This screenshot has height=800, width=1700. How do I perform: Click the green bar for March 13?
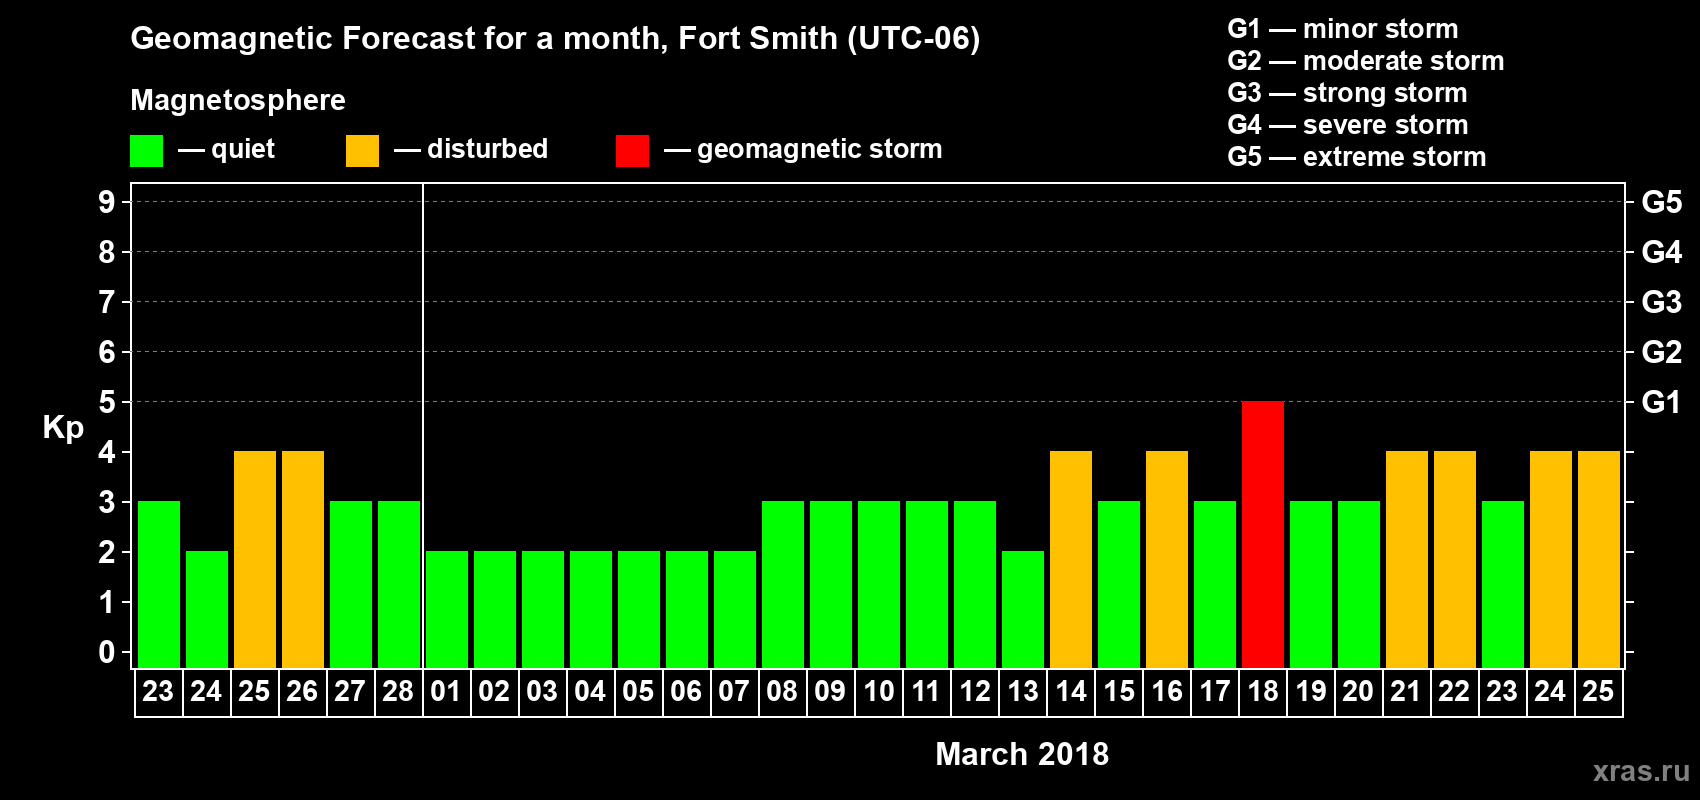point(1023,609)
